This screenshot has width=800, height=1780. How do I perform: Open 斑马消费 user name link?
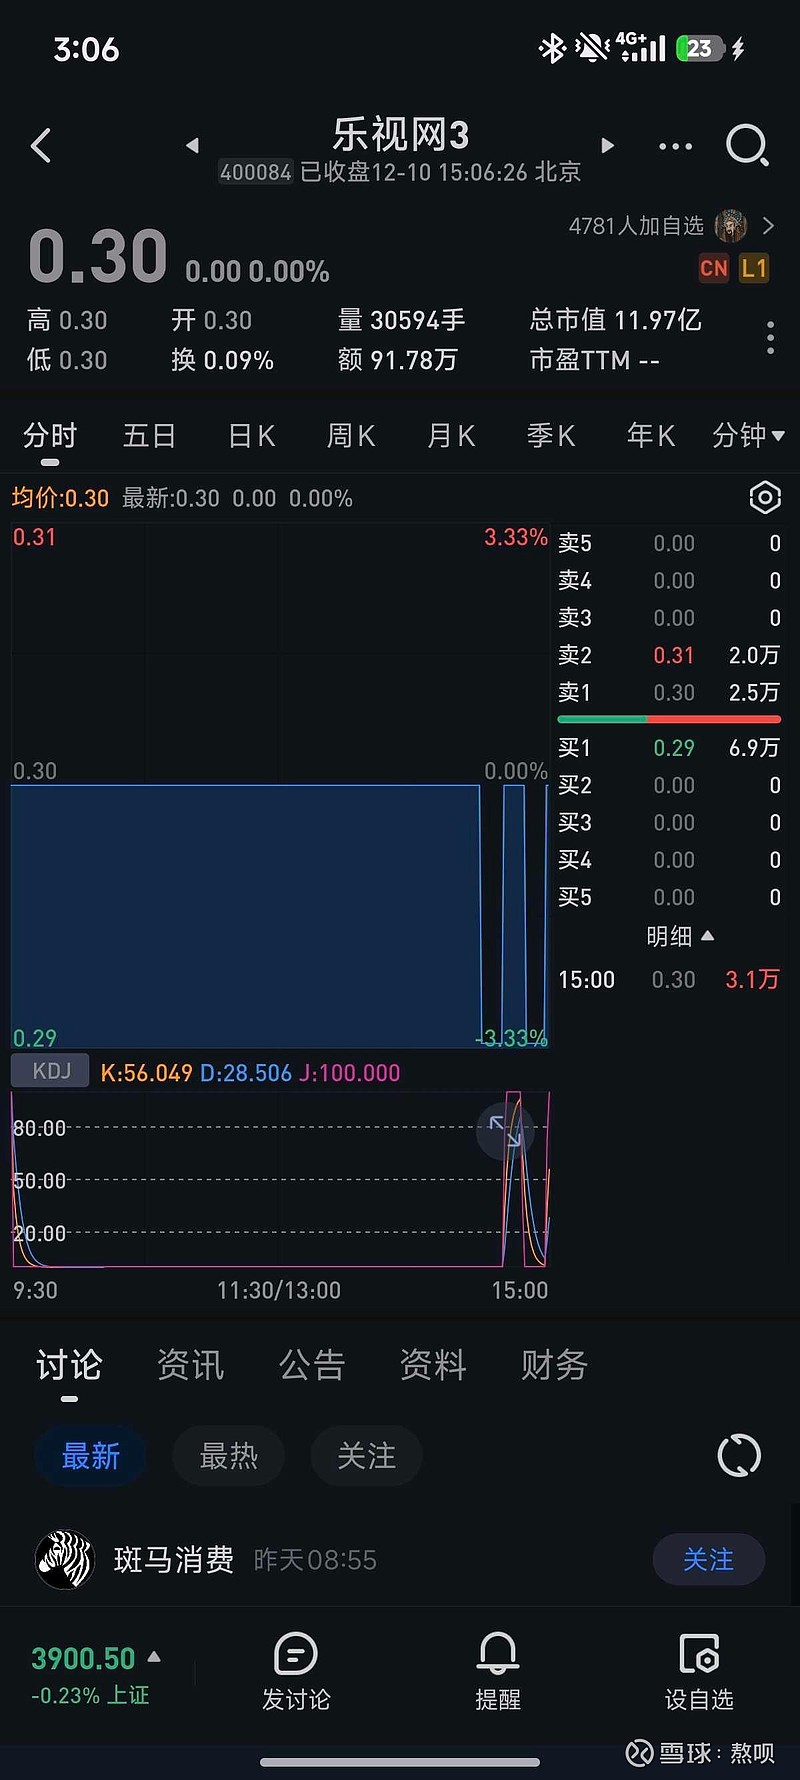(x=174, y=1560)
